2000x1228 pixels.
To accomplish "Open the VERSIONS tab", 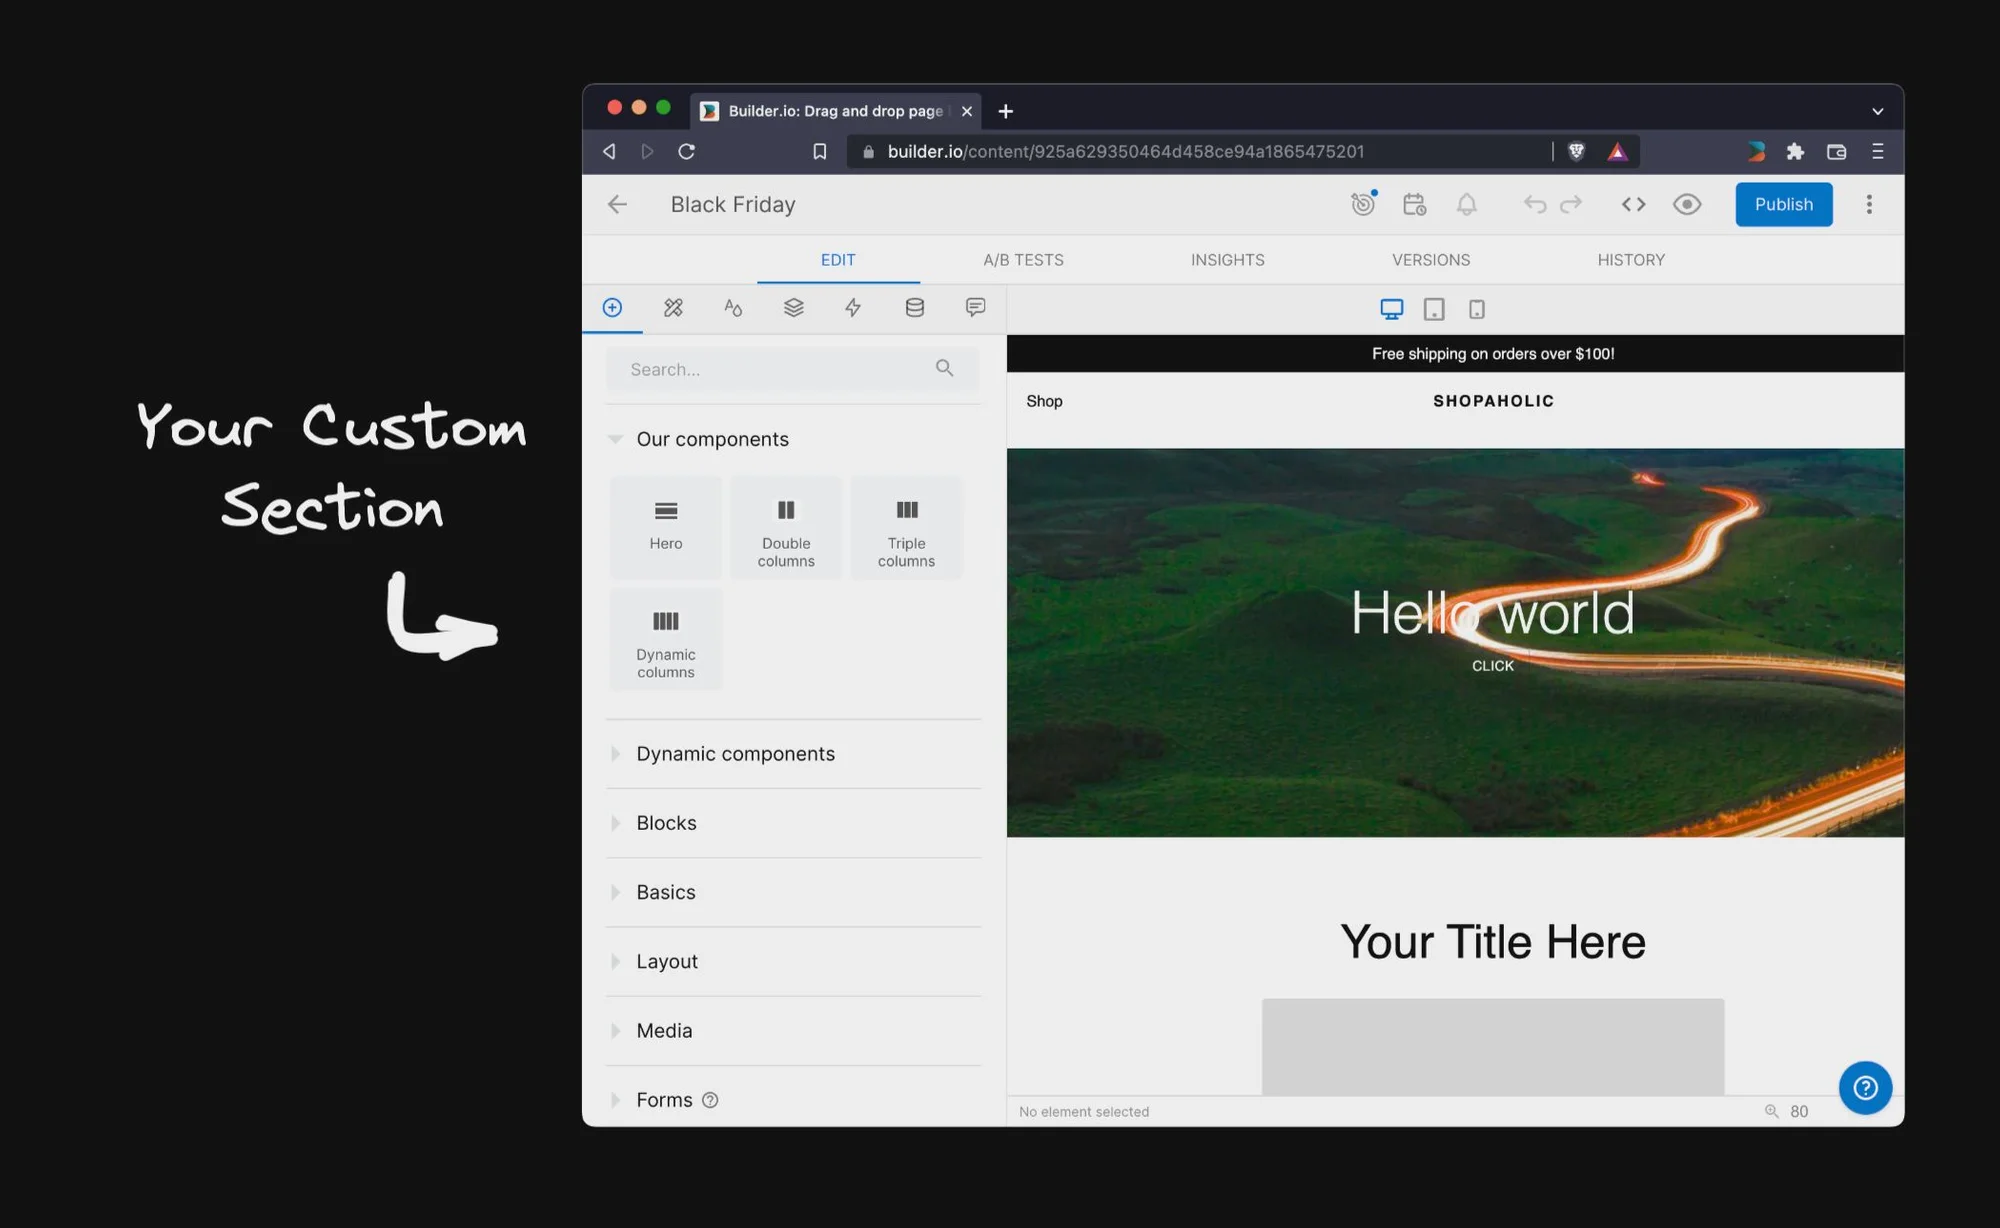I will click(x=1431, y=260).
